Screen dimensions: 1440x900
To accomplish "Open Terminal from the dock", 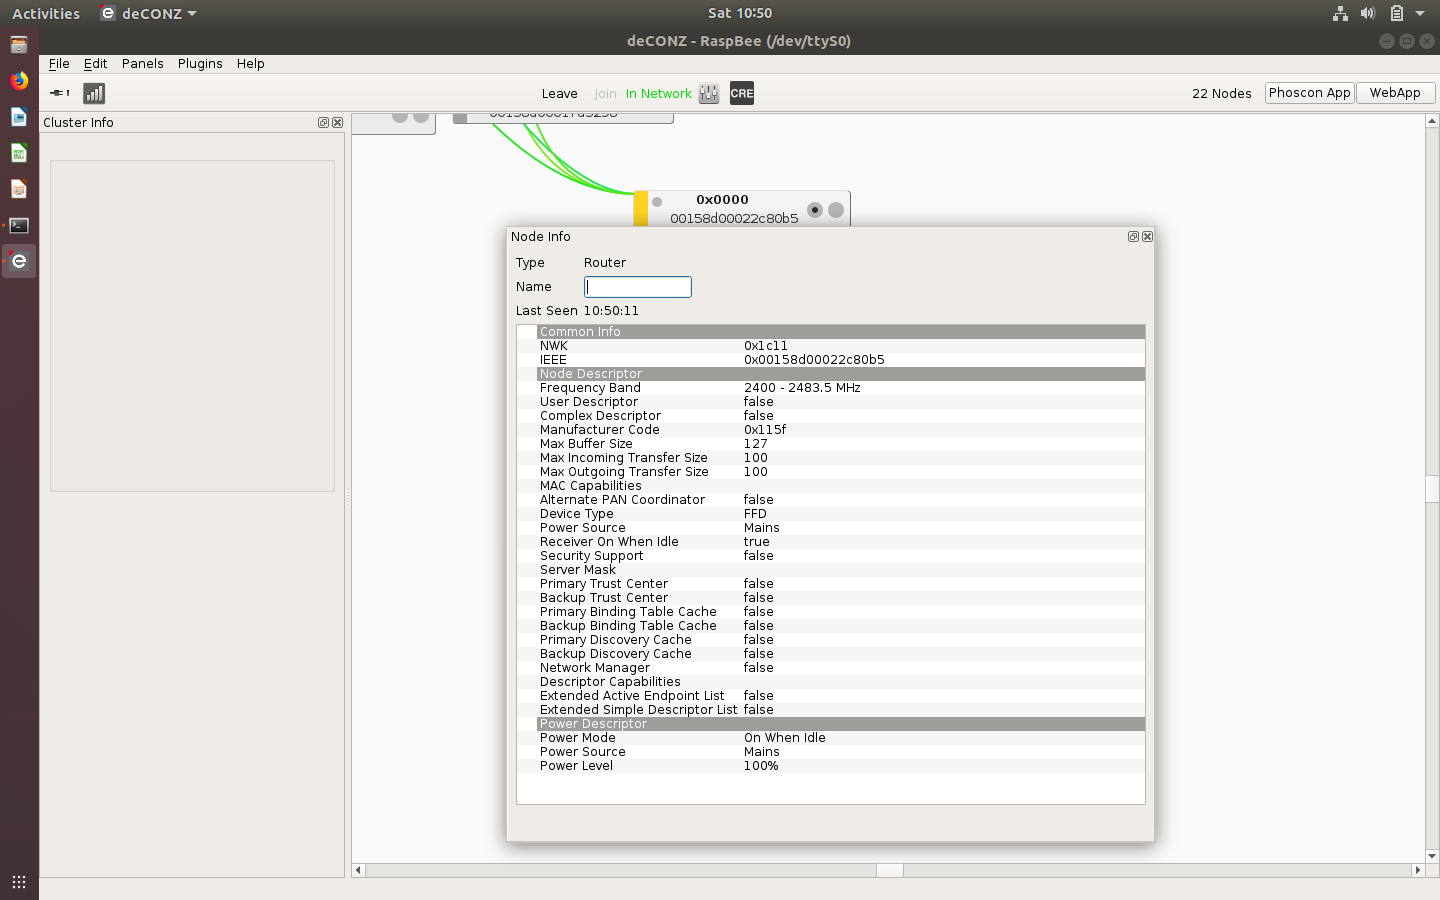I will pos(19,225).
